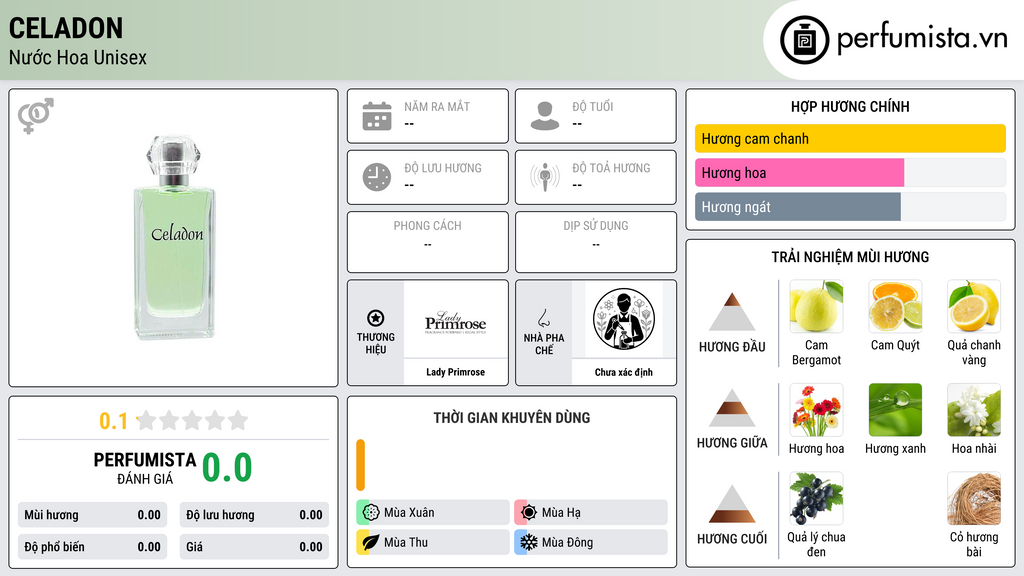The image size is (1024, 576).
Task: Click the Perfumista đánh giá label
Action: tap(145, 468)
